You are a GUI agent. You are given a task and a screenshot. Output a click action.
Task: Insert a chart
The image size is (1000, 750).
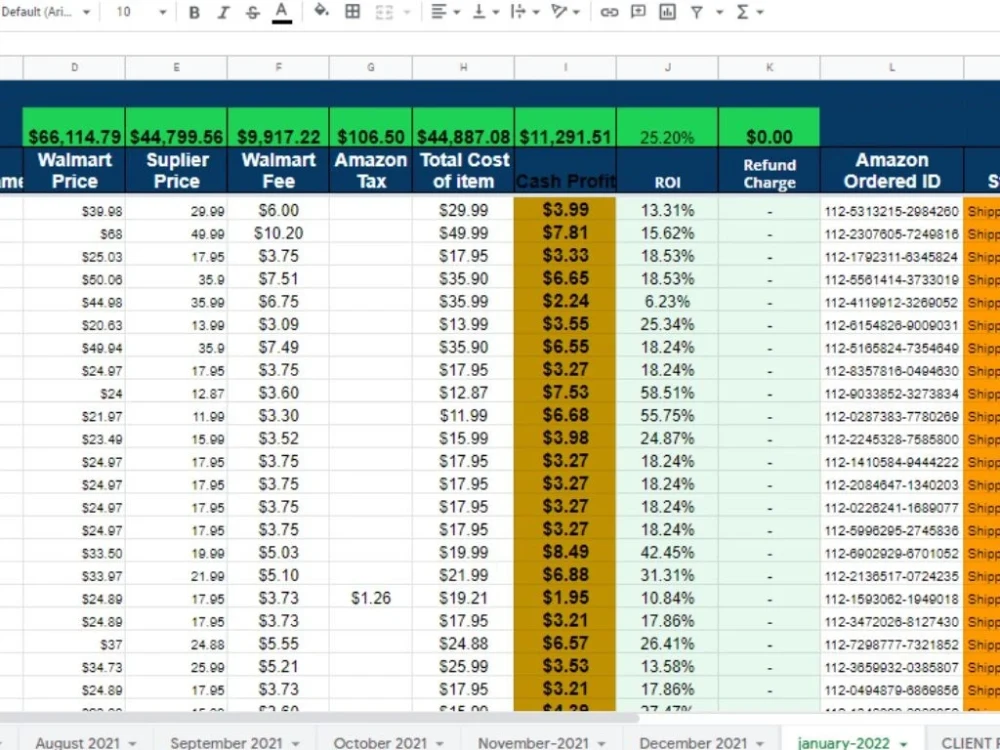[x=667, y=11]
